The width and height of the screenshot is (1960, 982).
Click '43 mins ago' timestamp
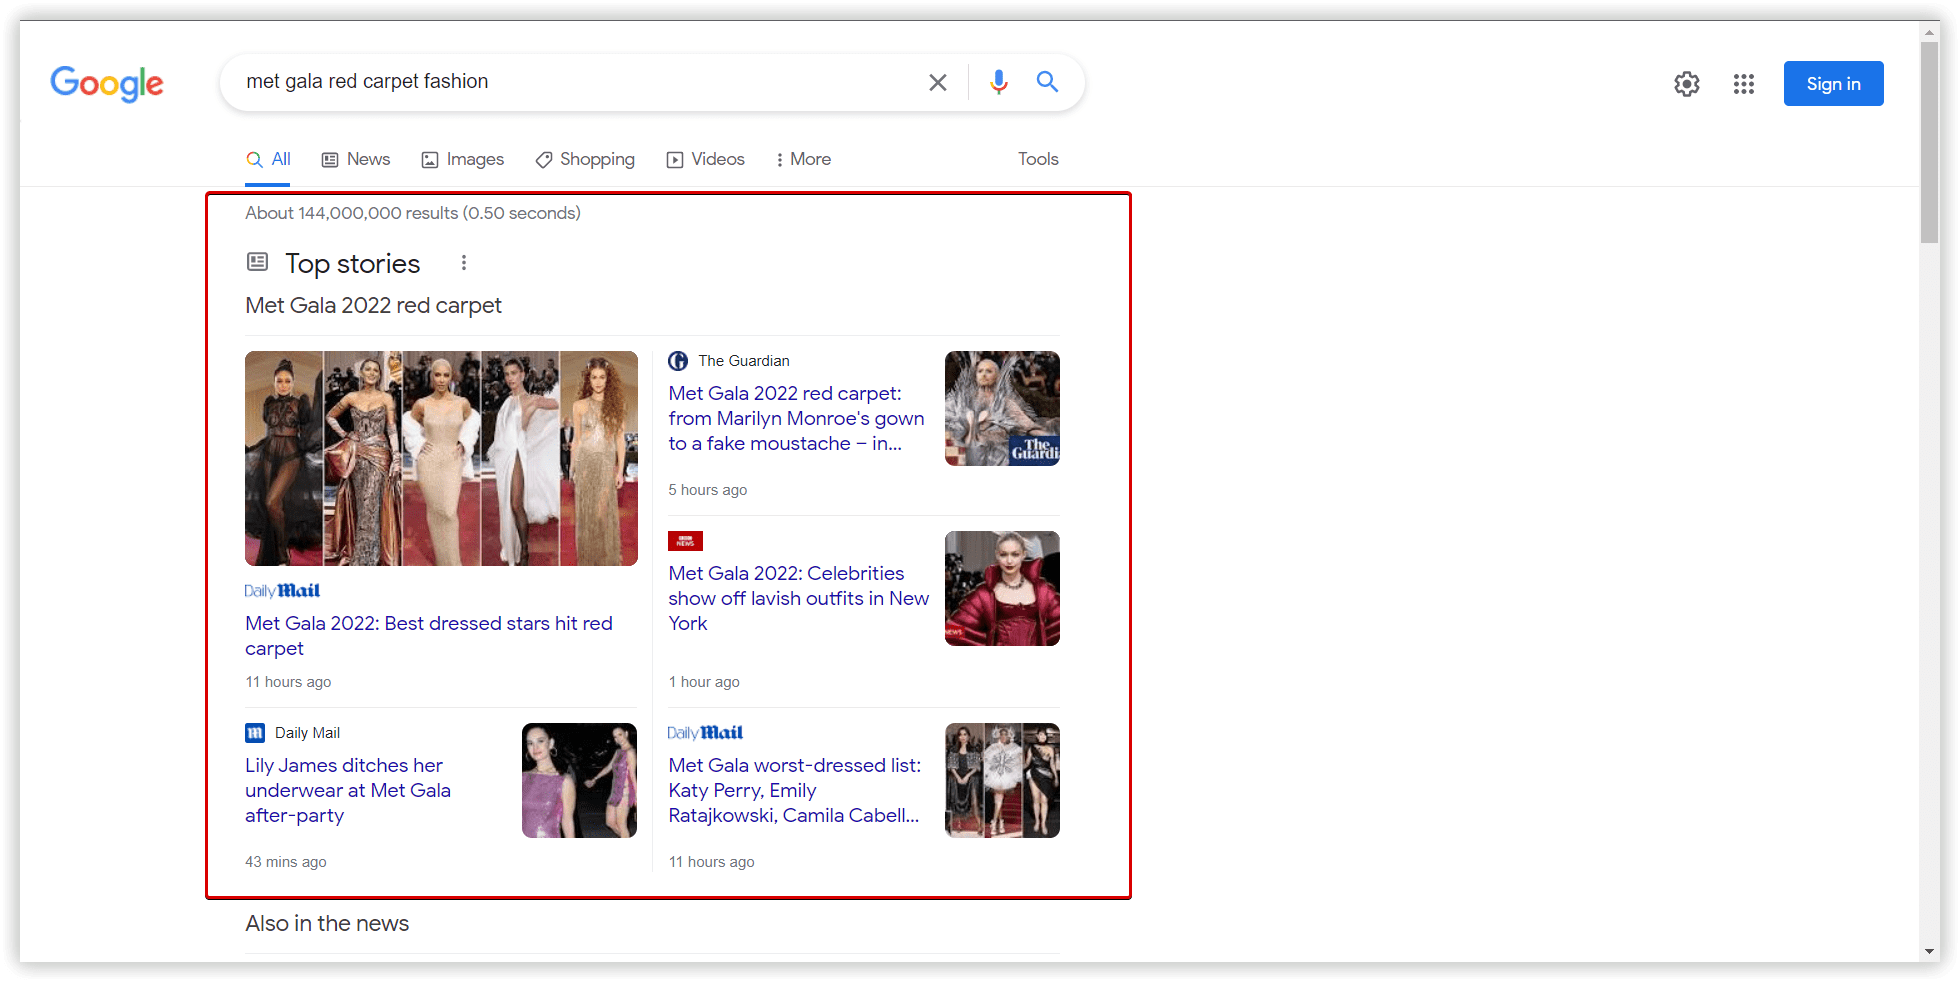[286, 862]
